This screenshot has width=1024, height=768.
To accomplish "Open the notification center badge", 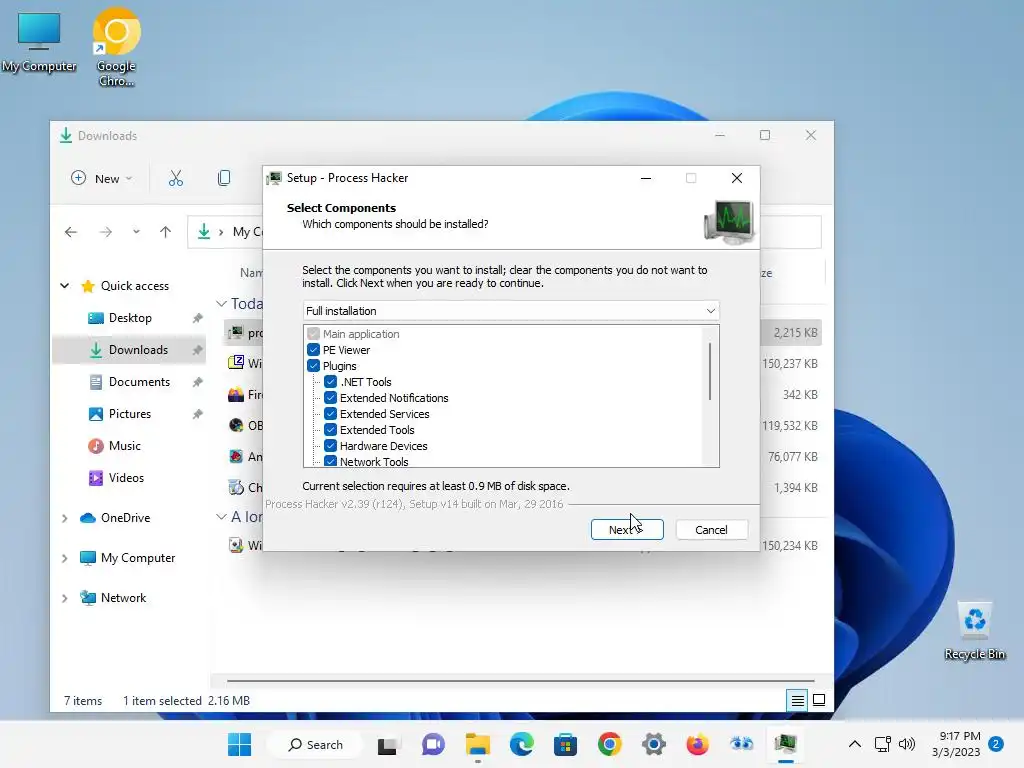I will pos(996,744).
